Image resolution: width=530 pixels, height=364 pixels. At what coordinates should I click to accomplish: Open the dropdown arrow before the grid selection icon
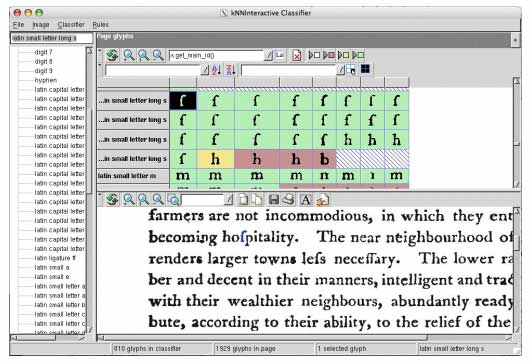(x=340, y=70)
